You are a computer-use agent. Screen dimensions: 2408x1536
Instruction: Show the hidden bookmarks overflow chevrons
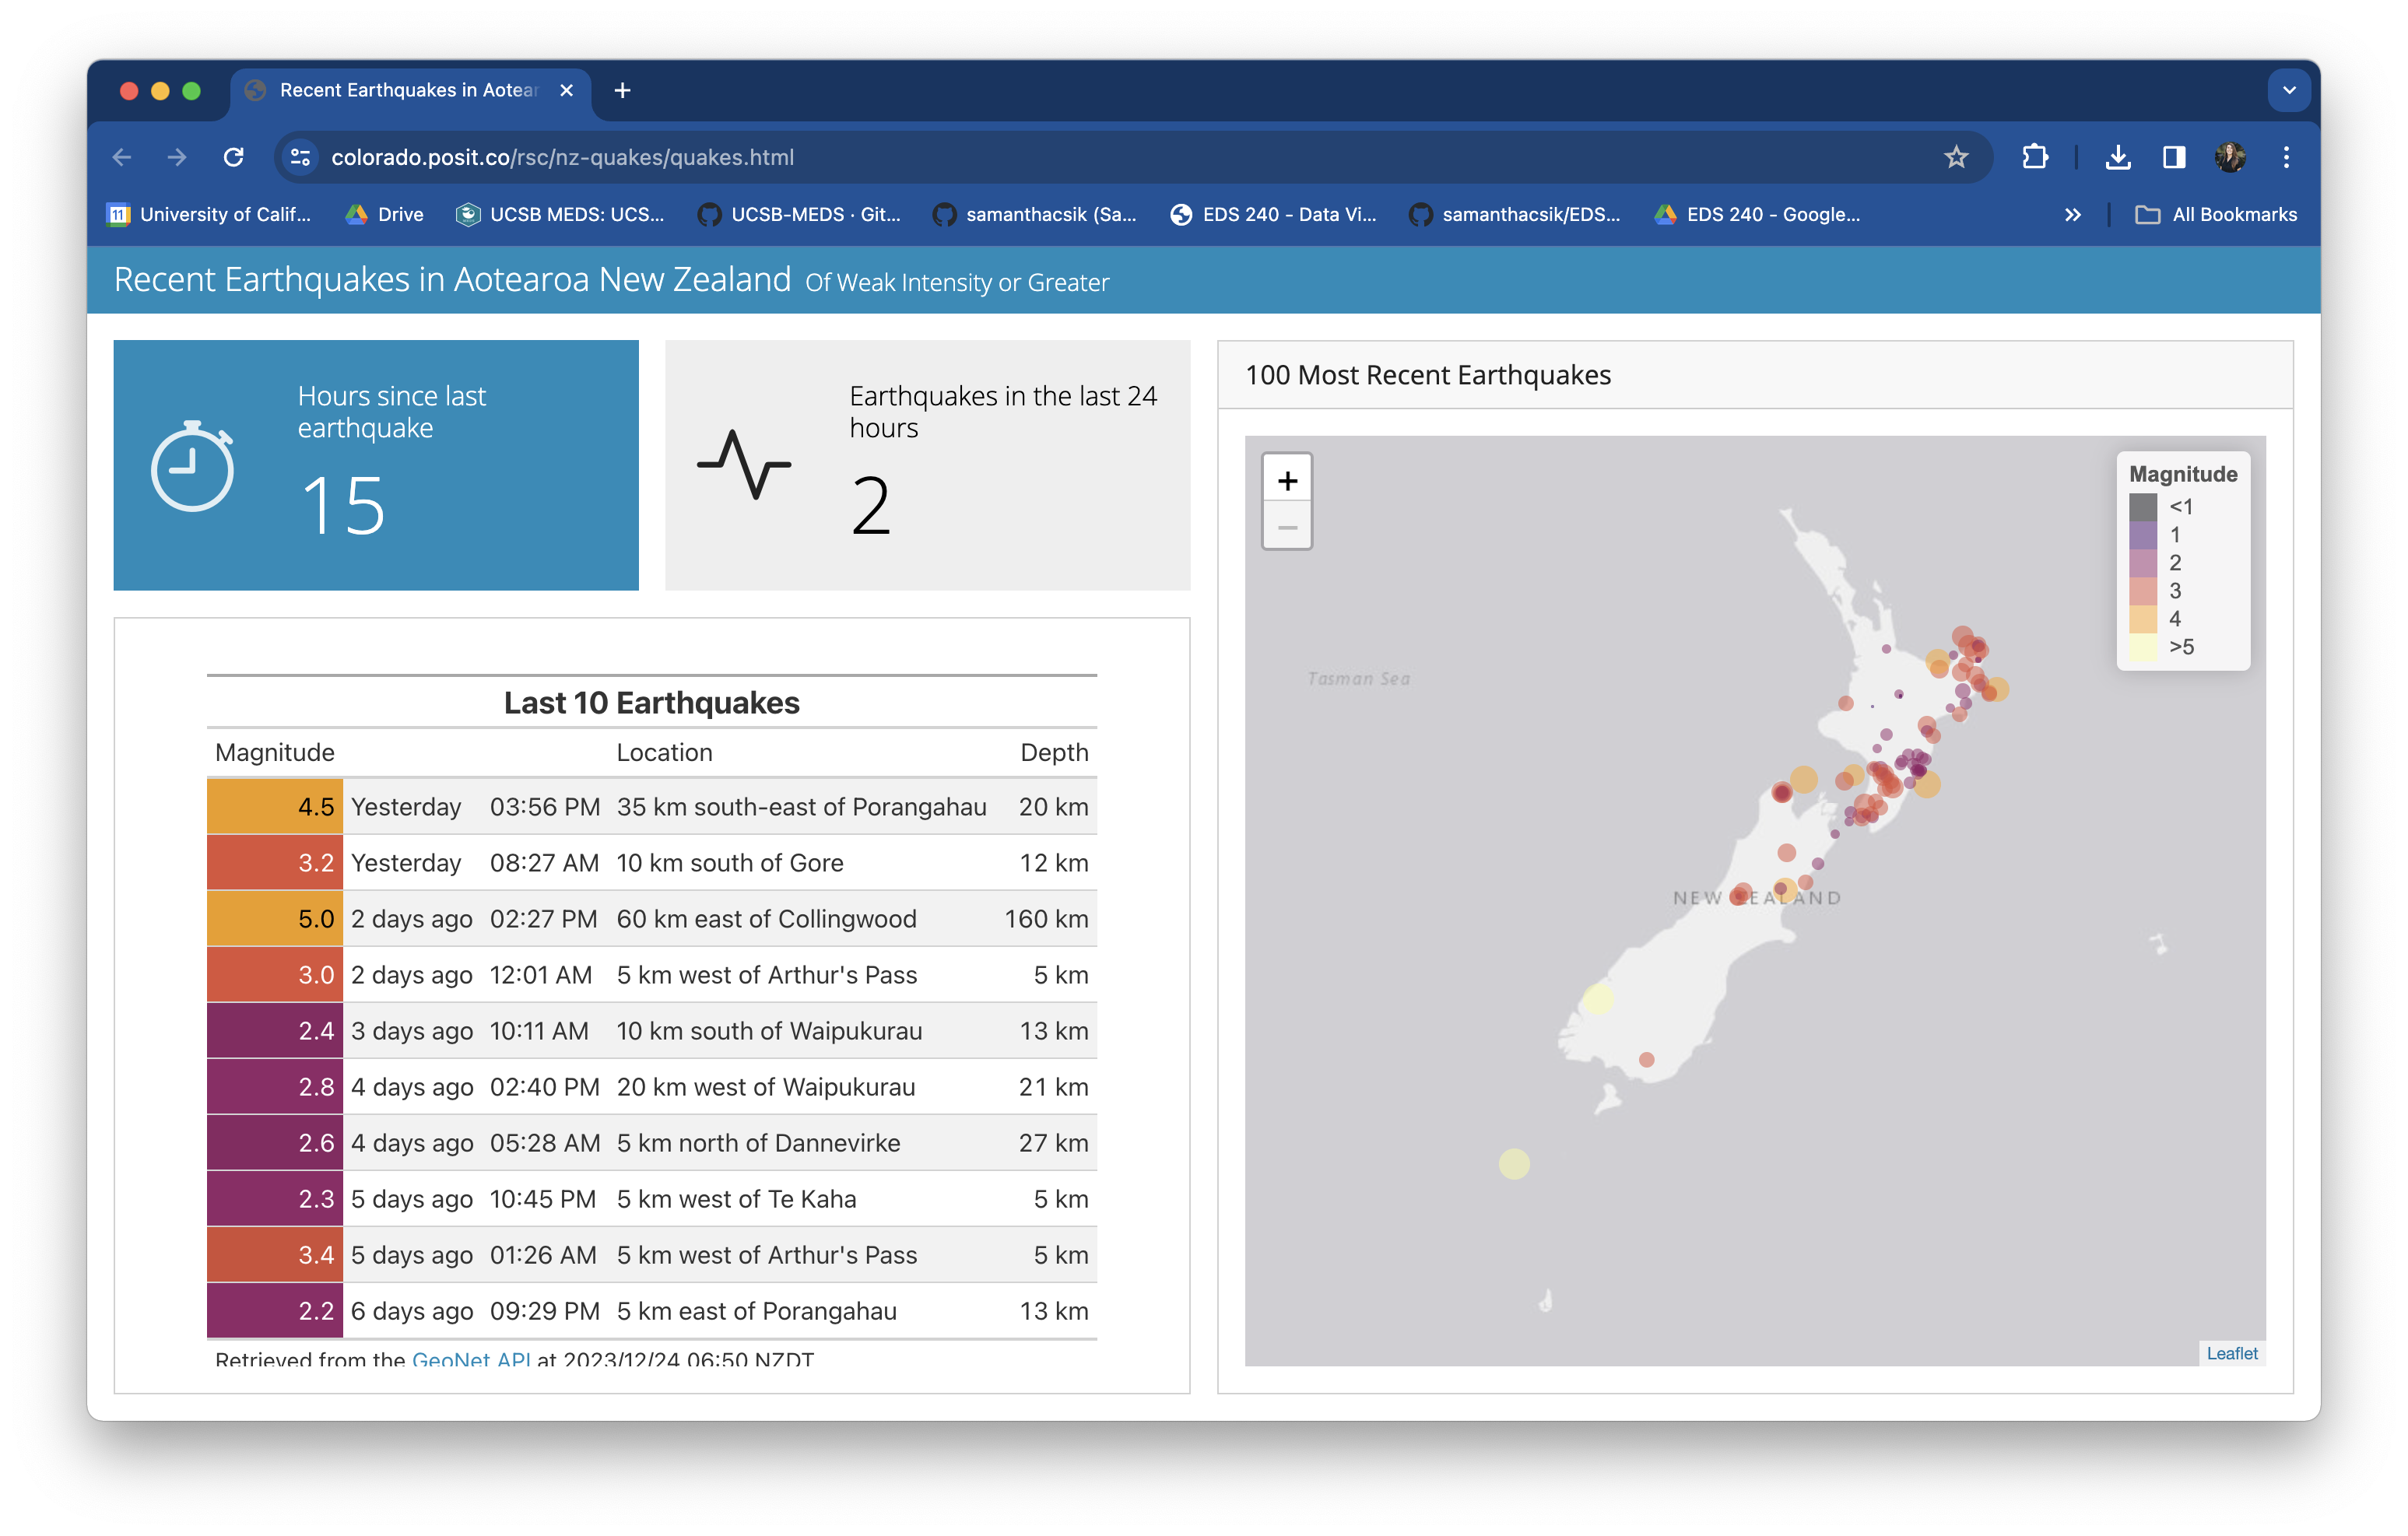click(x=2072, y=215)
